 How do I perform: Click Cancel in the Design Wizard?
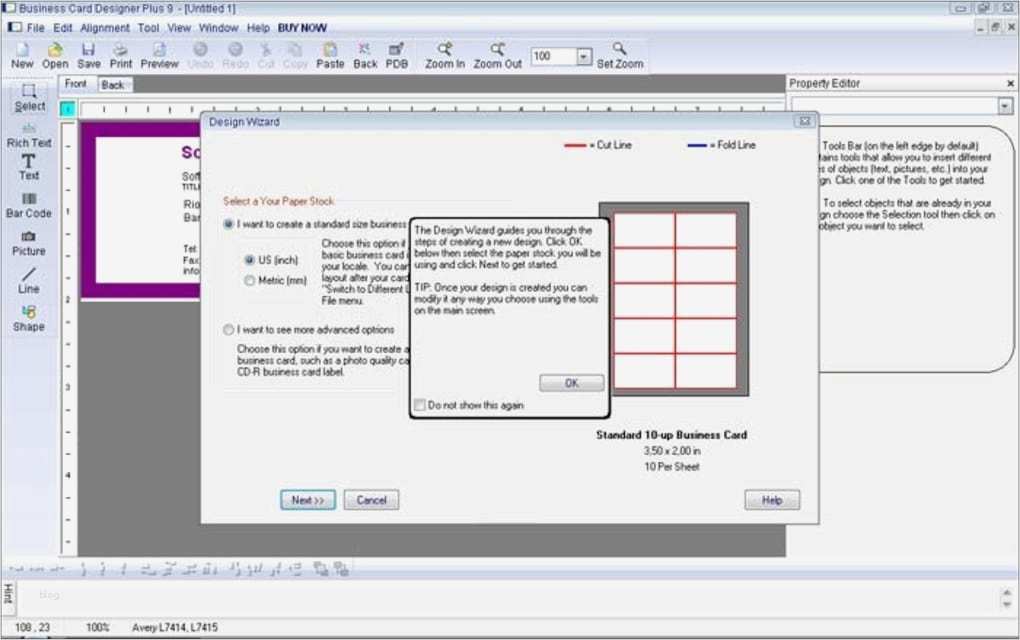pos(371,500)
